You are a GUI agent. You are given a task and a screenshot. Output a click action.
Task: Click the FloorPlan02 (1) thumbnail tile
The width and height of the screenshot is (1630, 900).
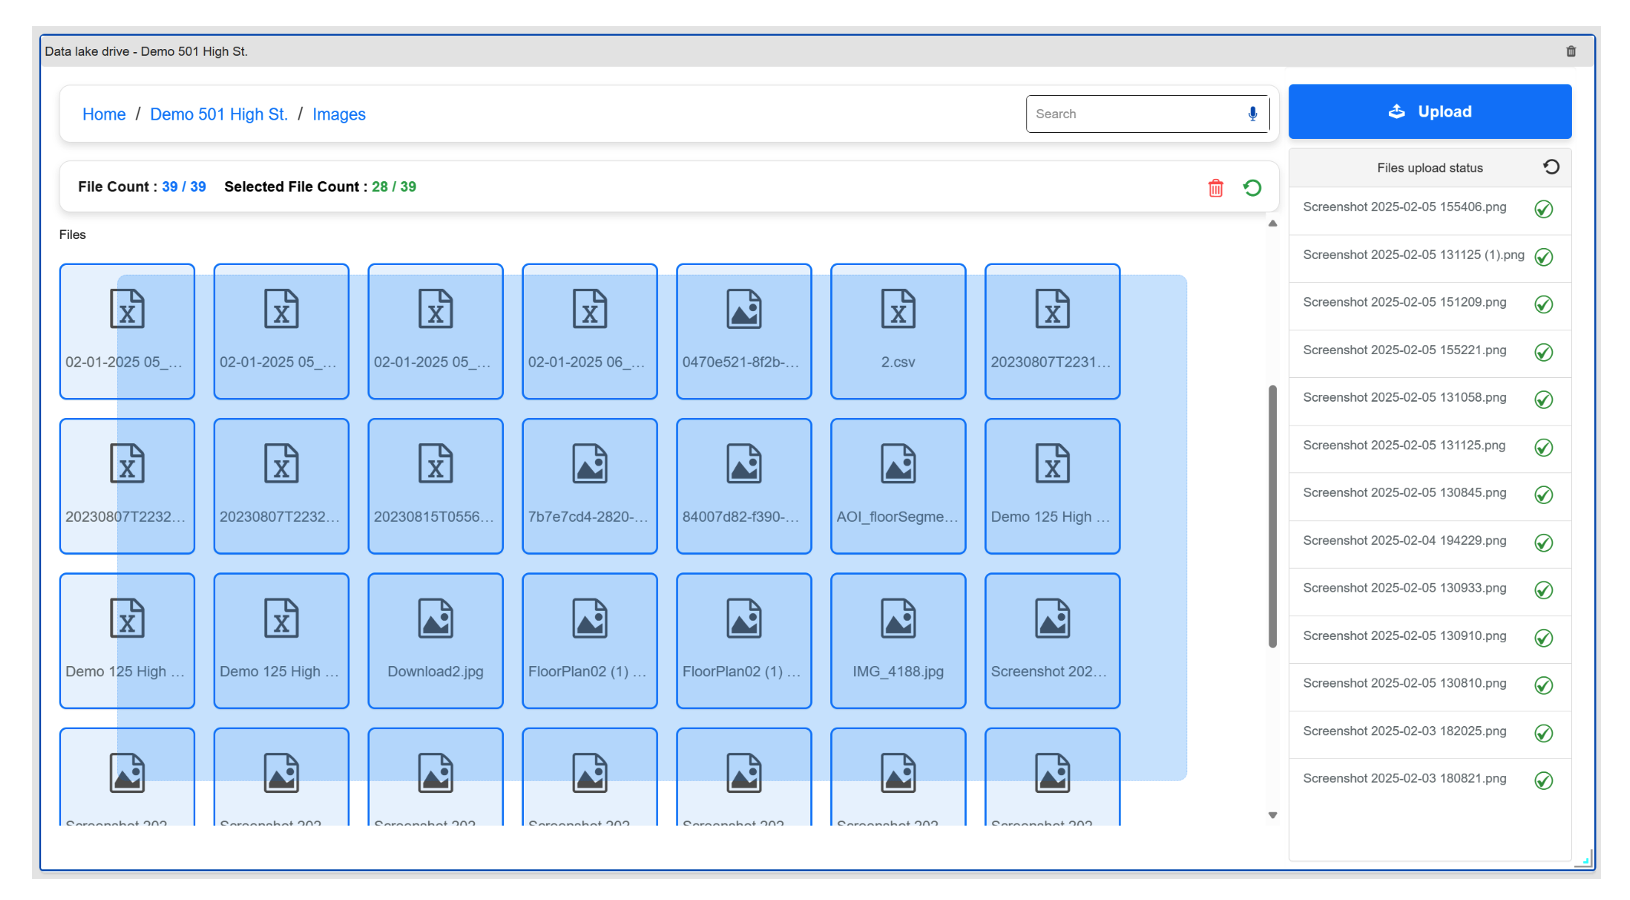589,640
